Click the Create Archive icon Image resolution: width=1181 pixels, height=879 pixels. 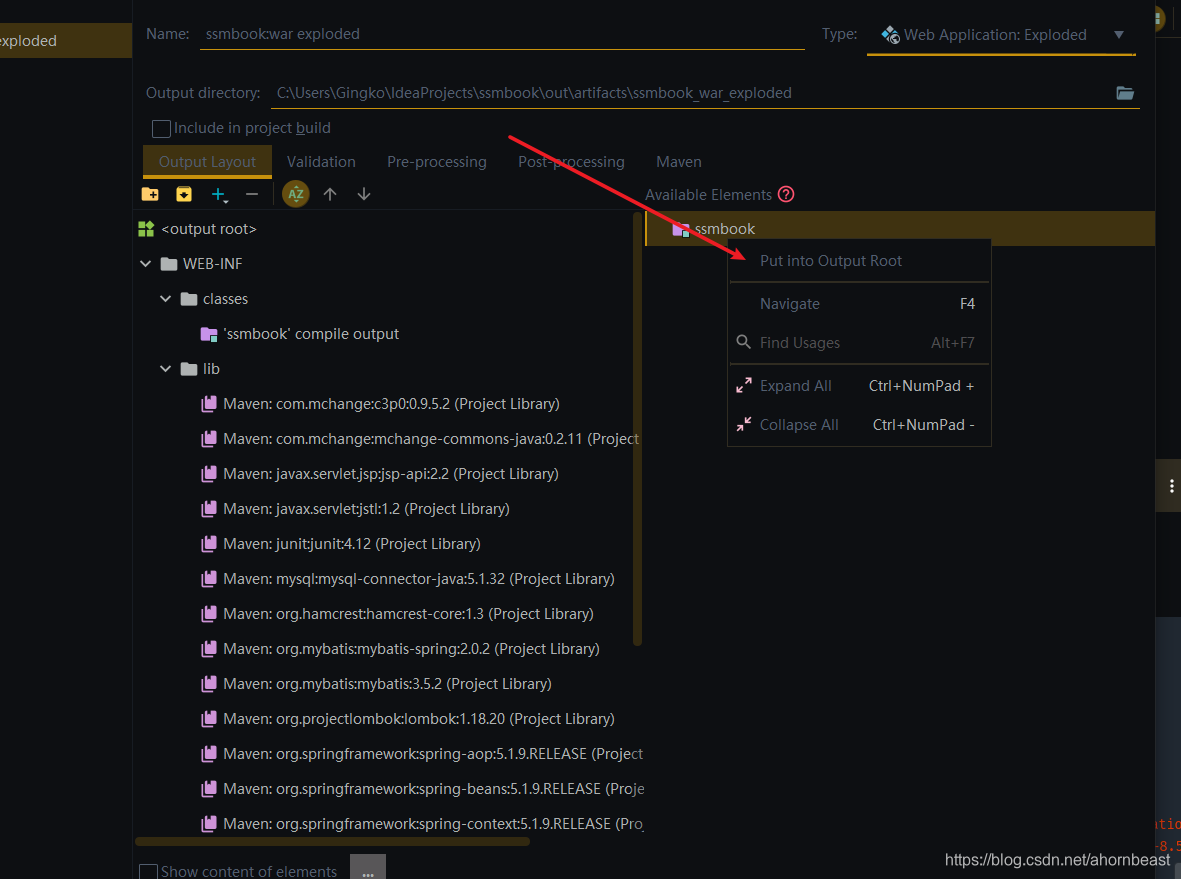point(184,193)
